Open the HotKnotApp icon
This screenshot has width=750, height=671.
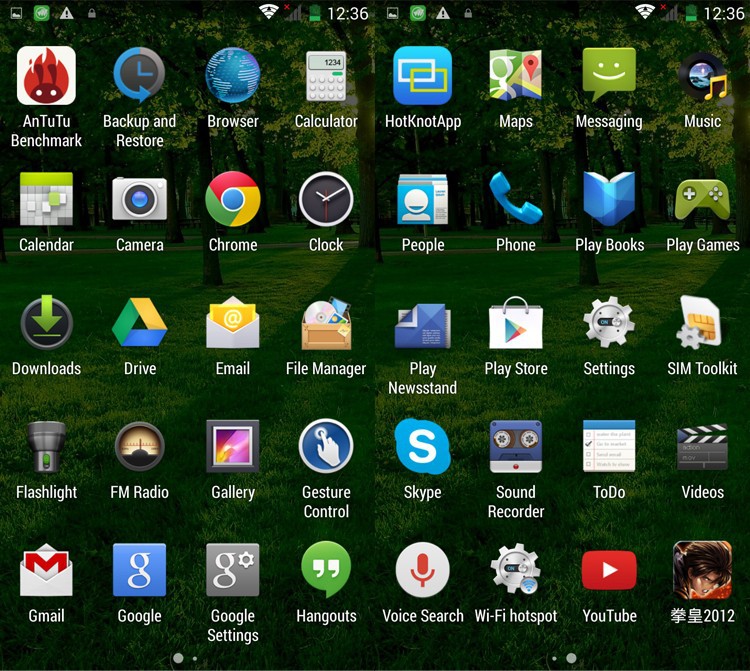click(422, 76)
